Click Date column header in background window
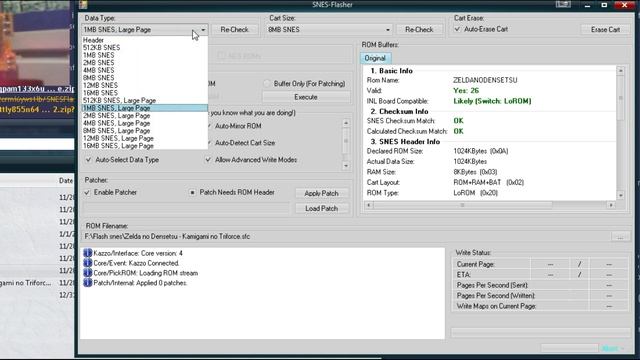This screenshot has height=360, width=640. (x=66, y=181)
